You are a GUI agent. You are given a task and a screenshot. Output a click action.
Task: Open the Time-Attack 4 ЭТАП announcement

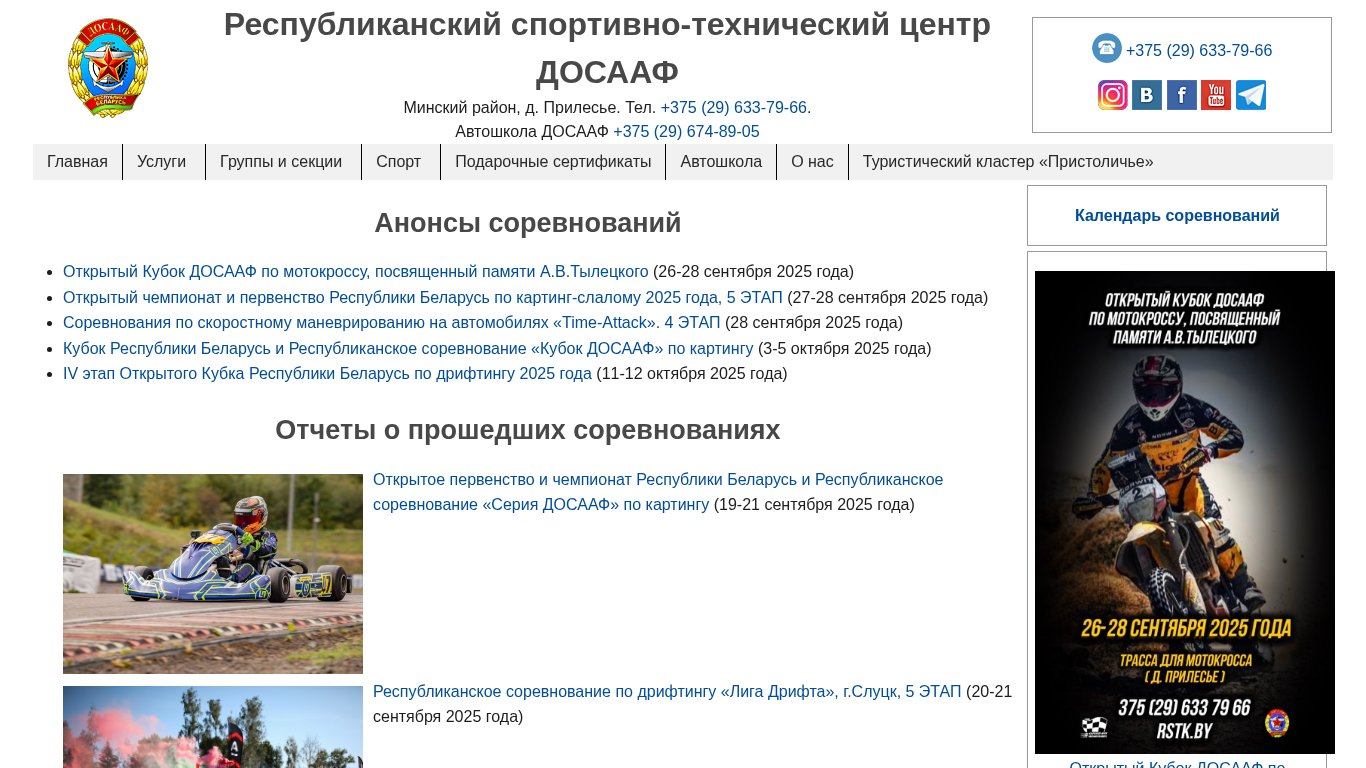(392, 322)
